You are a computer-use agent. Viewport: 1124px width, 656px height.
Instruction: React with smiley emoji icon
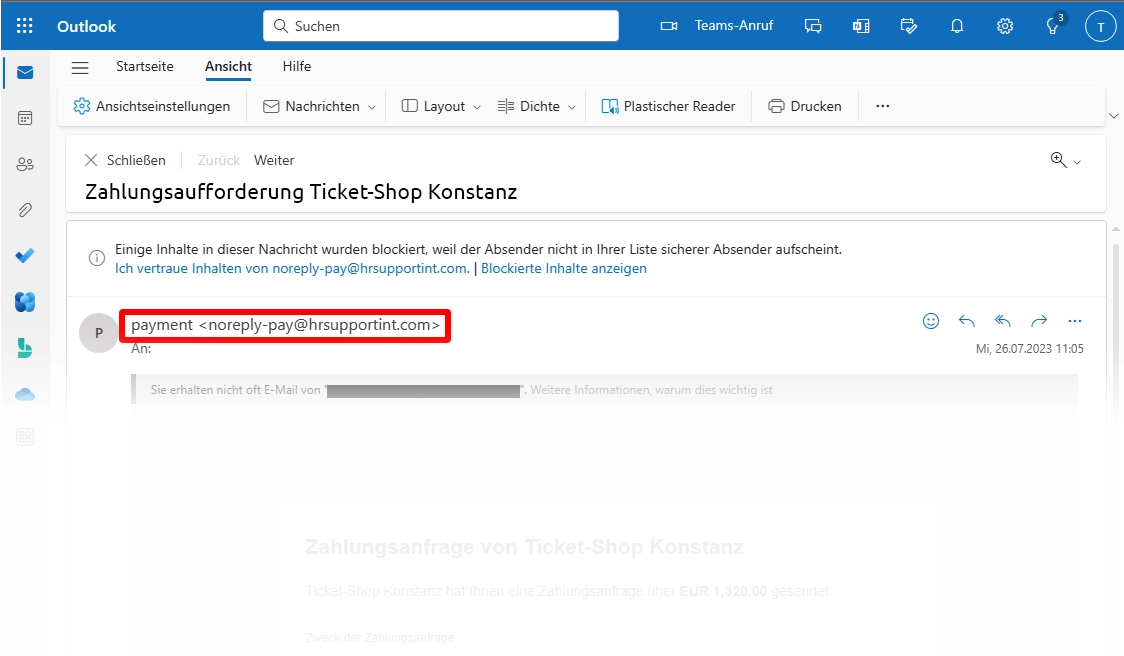(x=930, y=321)
